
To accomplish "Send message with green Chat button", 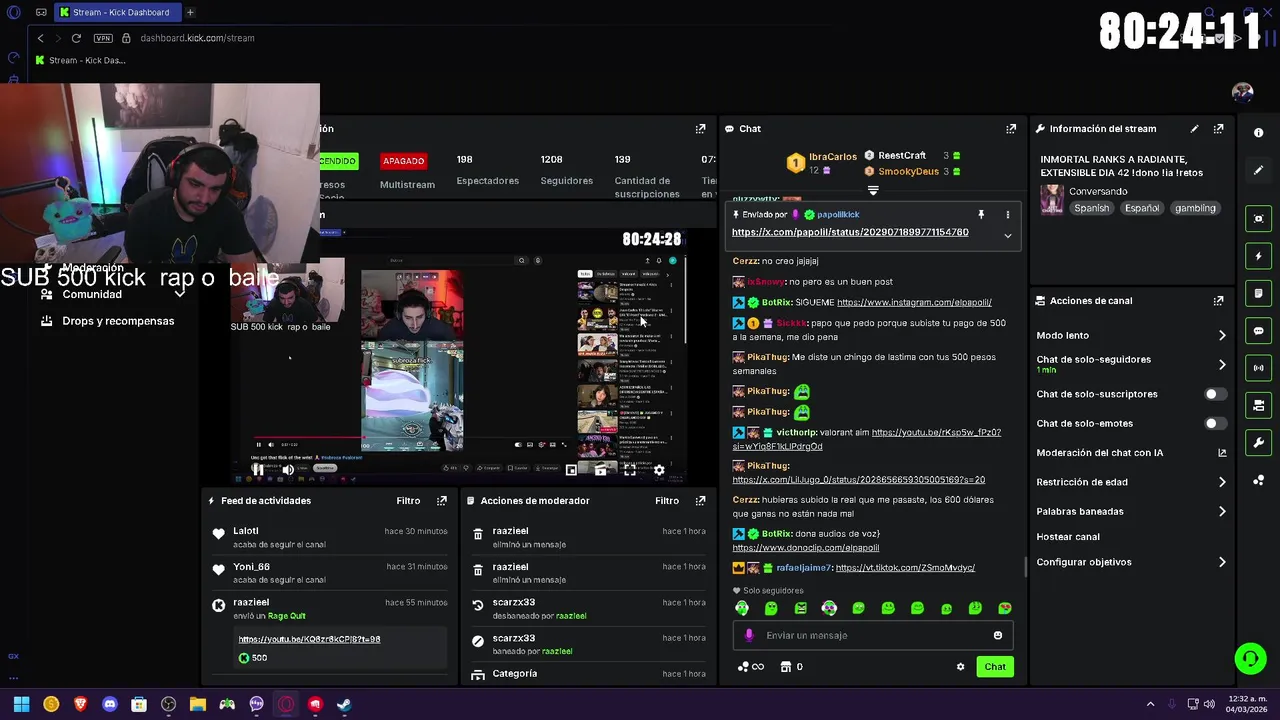I will (995, 667).
